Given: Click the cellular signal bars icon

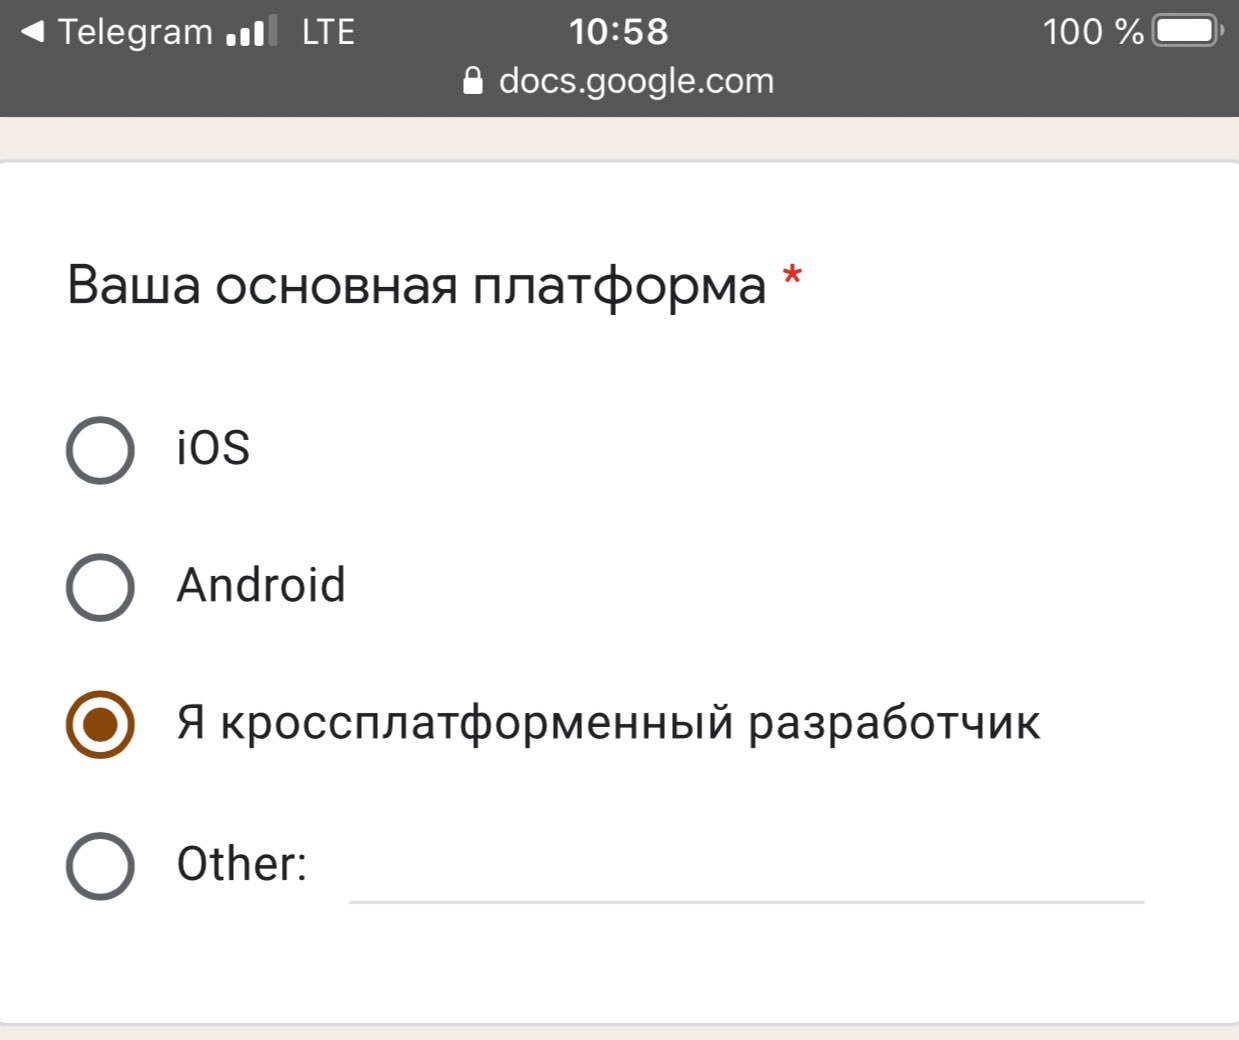Looking at the screenshot, I should tap(252, 34).
